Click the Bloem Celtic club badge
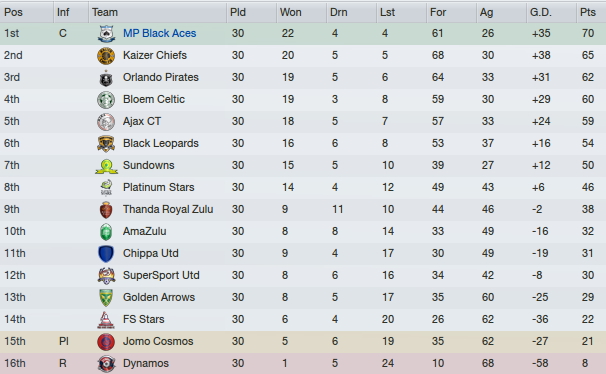The image size is (606, 374). click(x=106, y=100)
